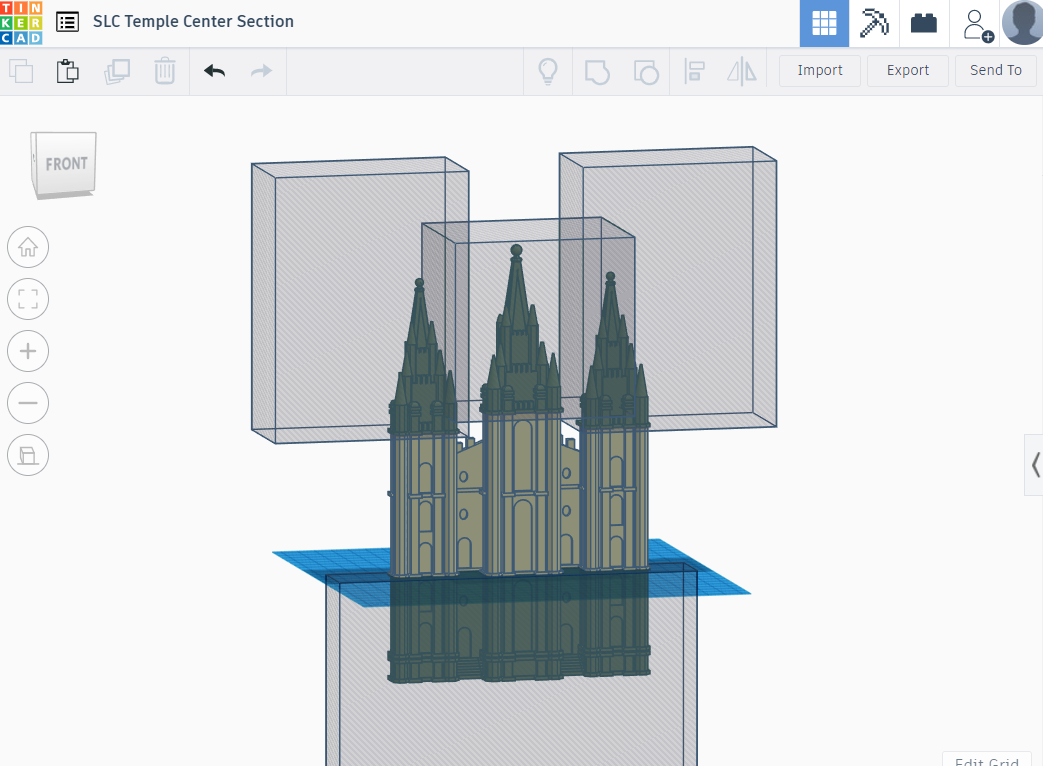Screen dimensions: 1043x766
Task: Toggle visibility of hidden objects with the lightbulb
Action: coord(548,71)
